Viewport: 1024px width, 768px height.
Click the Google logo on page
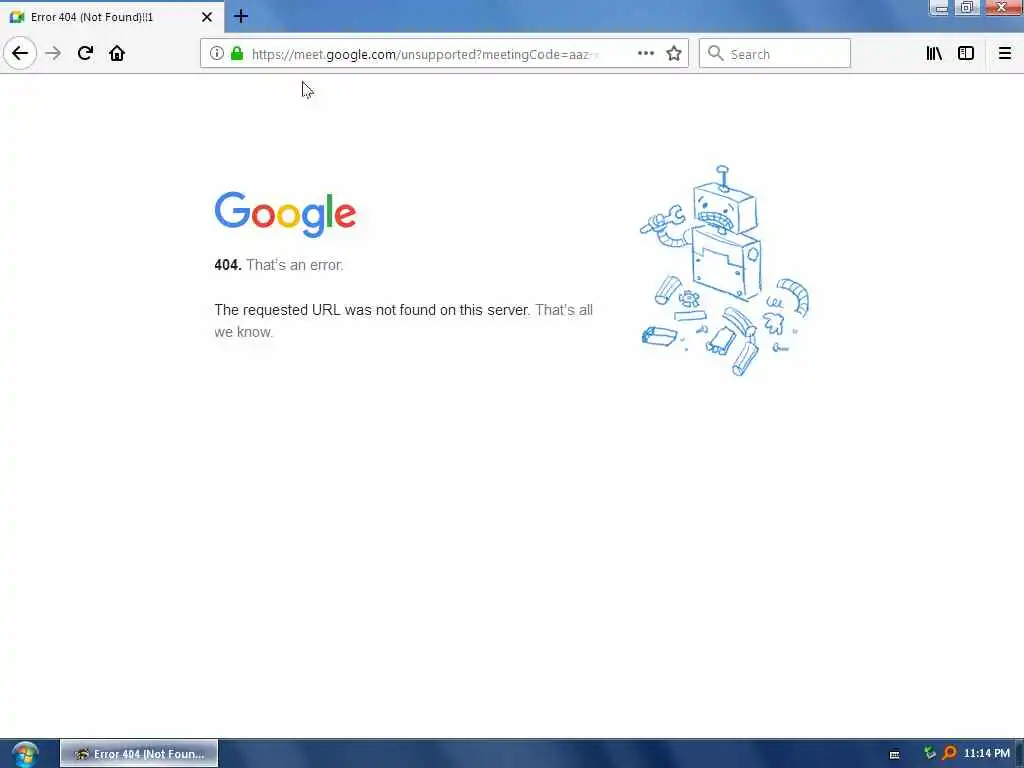click(x=285, y=214)
